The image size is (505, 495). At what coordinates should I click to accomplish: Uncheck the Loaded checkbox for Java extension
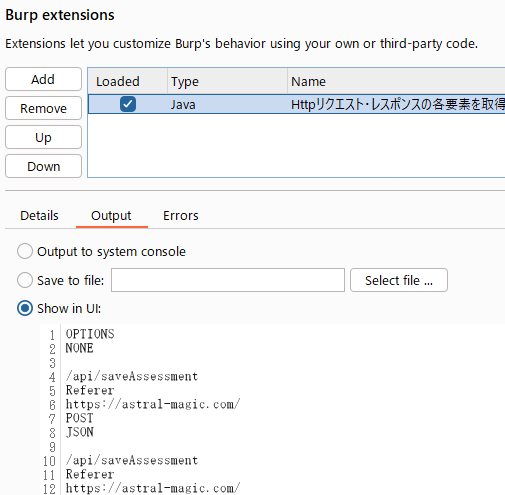[x=128, y=104]
